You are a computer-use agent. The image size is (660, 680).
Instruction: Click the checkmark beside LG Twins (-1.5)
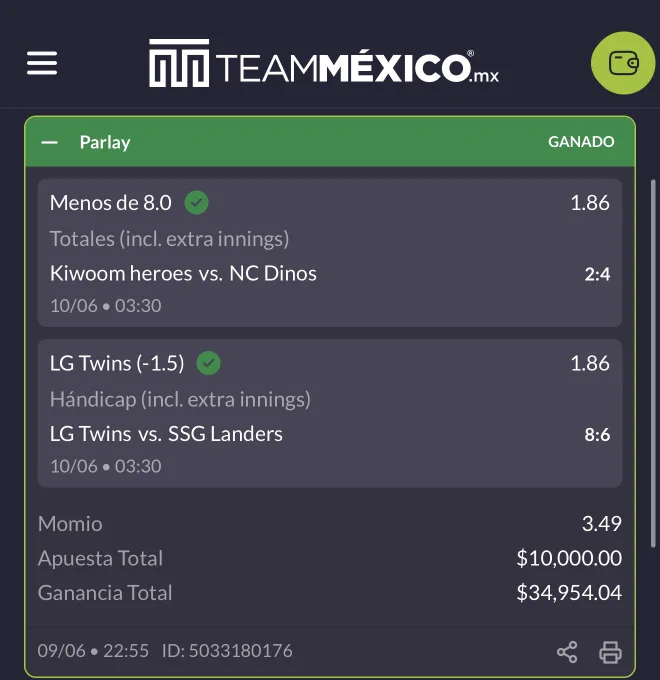tap(209, 363)
